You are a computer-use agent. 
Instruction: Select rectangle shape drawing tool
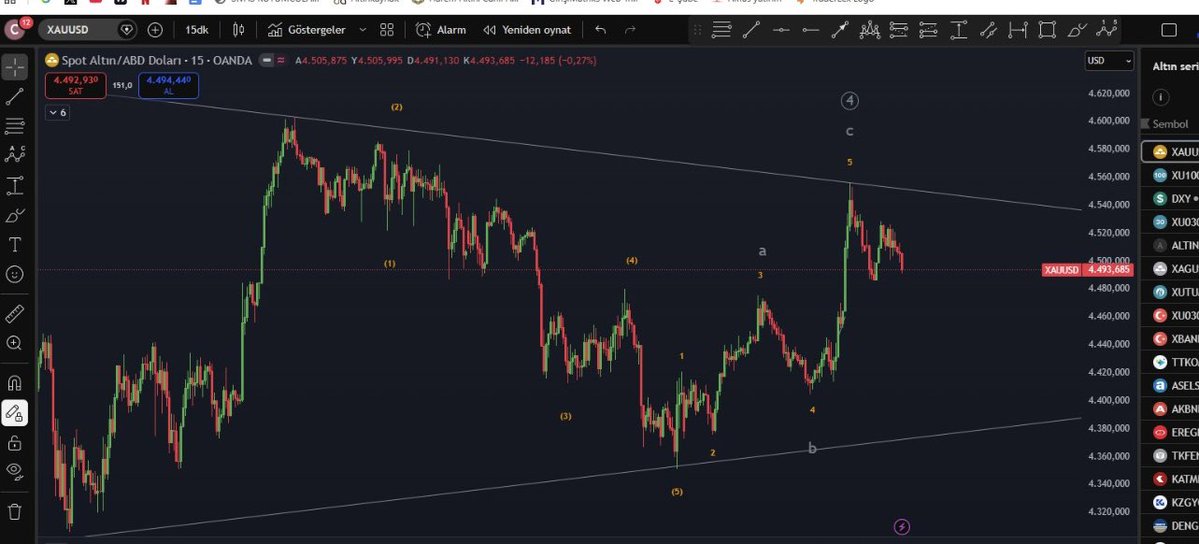1048,30
